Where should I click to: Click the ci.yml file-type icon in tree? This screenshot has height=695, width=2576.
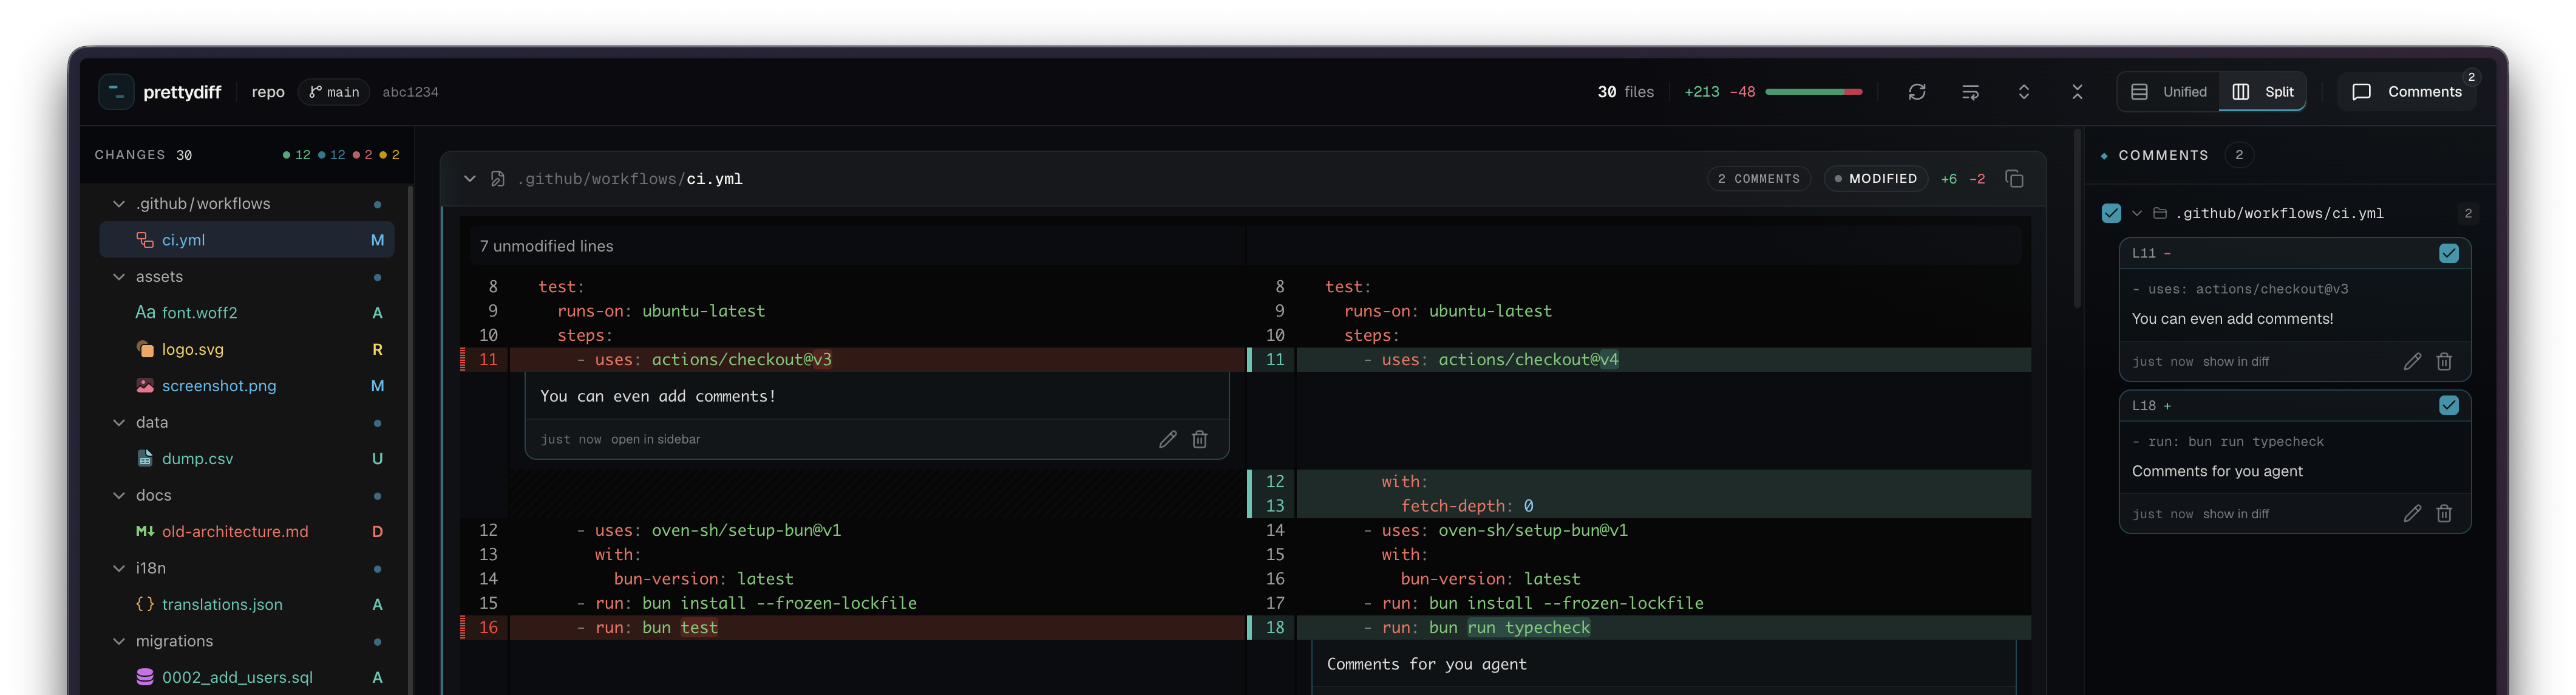coord(145,240)
